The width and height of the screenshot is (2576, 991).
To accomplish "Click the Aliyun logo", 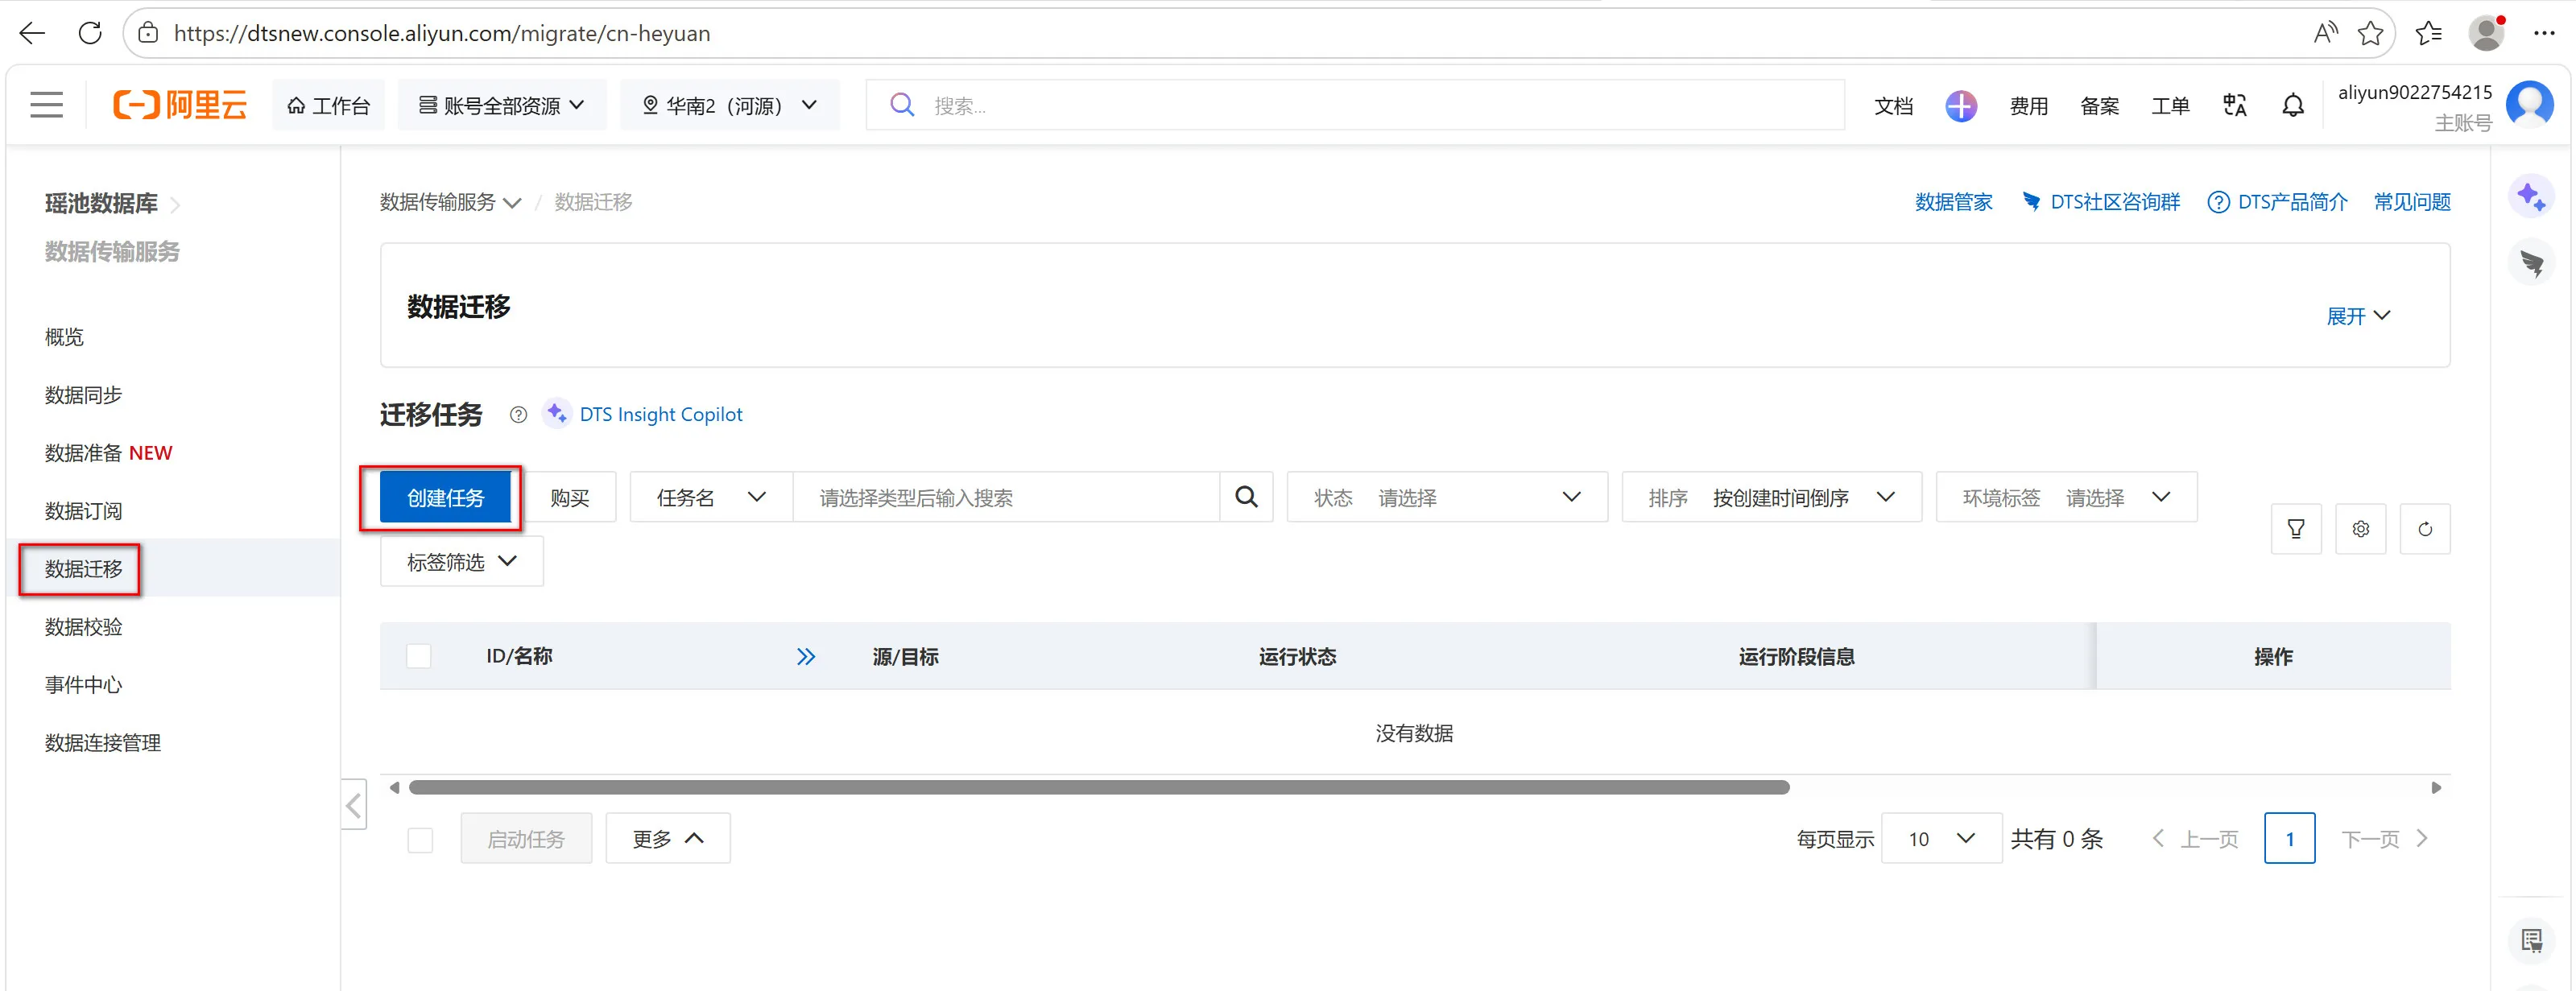I will pos(181,105).
